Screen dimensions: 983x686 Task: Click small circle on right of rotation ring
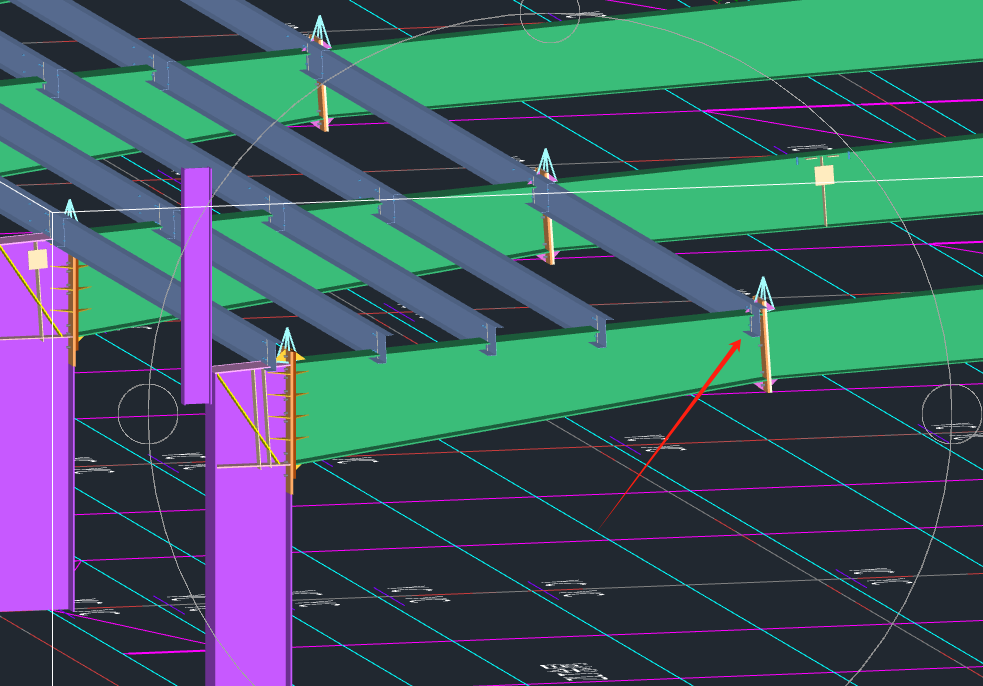(x=952, y=413)
